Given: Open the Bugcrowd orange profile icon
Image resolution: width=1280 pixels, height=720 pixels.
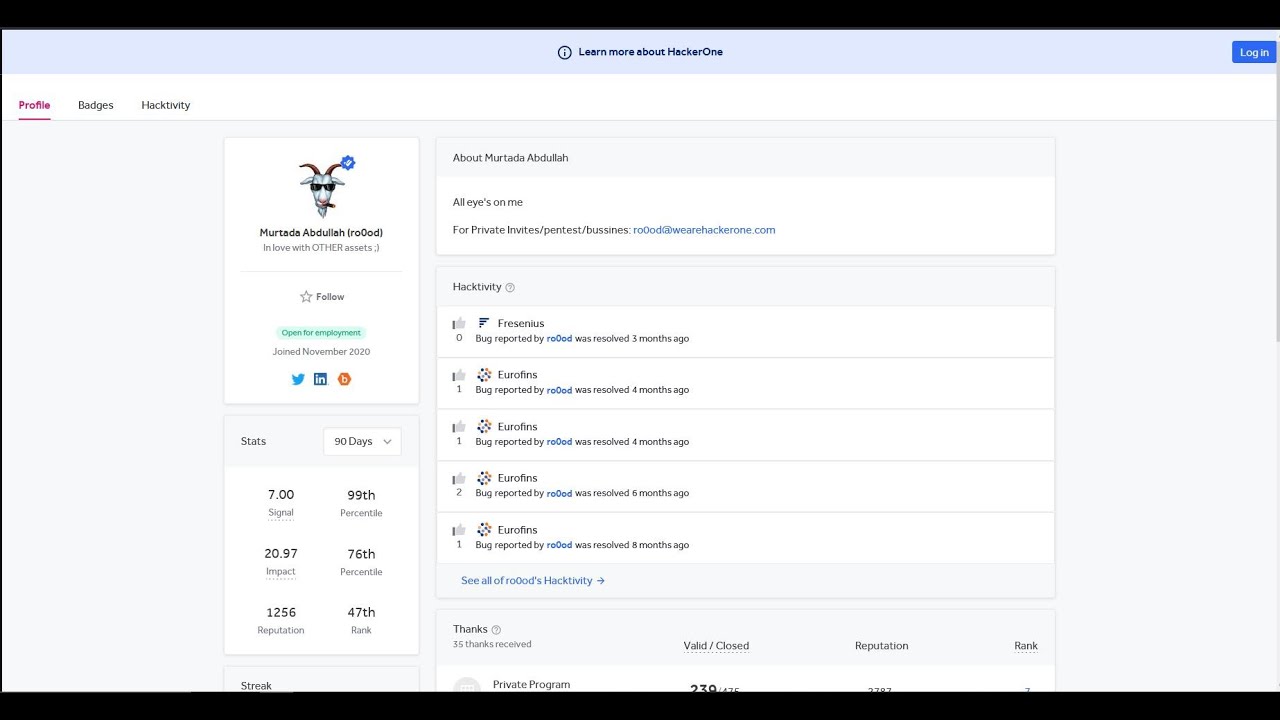Looking at the screenshot, I should [344, 379].
